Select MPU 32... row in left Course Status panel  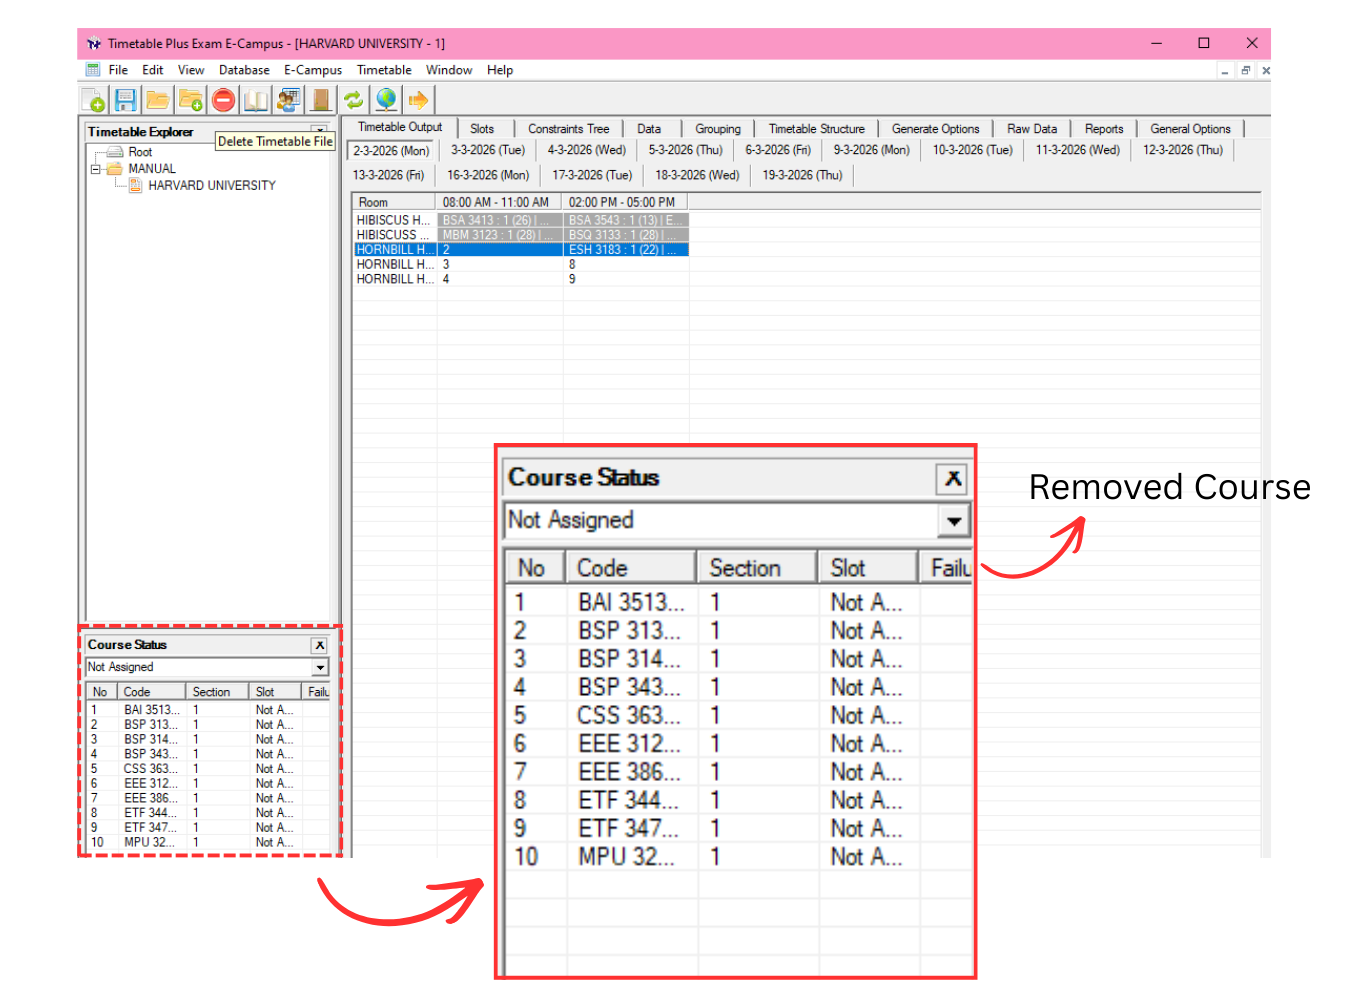pyautogui.click(x=207, y=843)
